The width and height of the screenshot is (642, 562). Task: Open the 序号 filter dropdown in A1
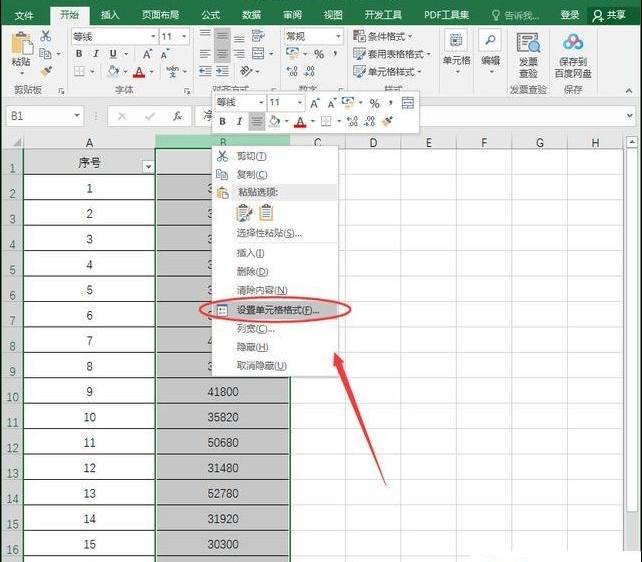click(x=148, y=166)
